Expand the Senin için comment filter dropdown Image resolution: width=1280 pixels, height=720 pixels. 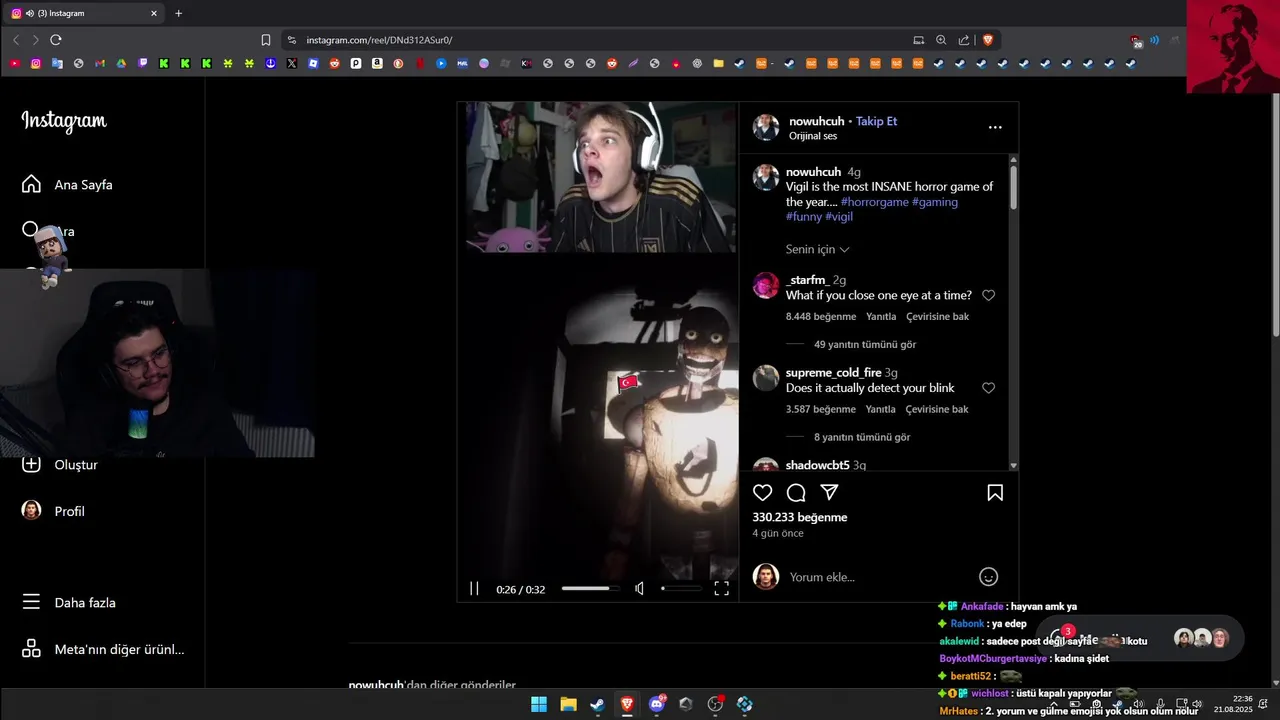(x=817, y=249)
